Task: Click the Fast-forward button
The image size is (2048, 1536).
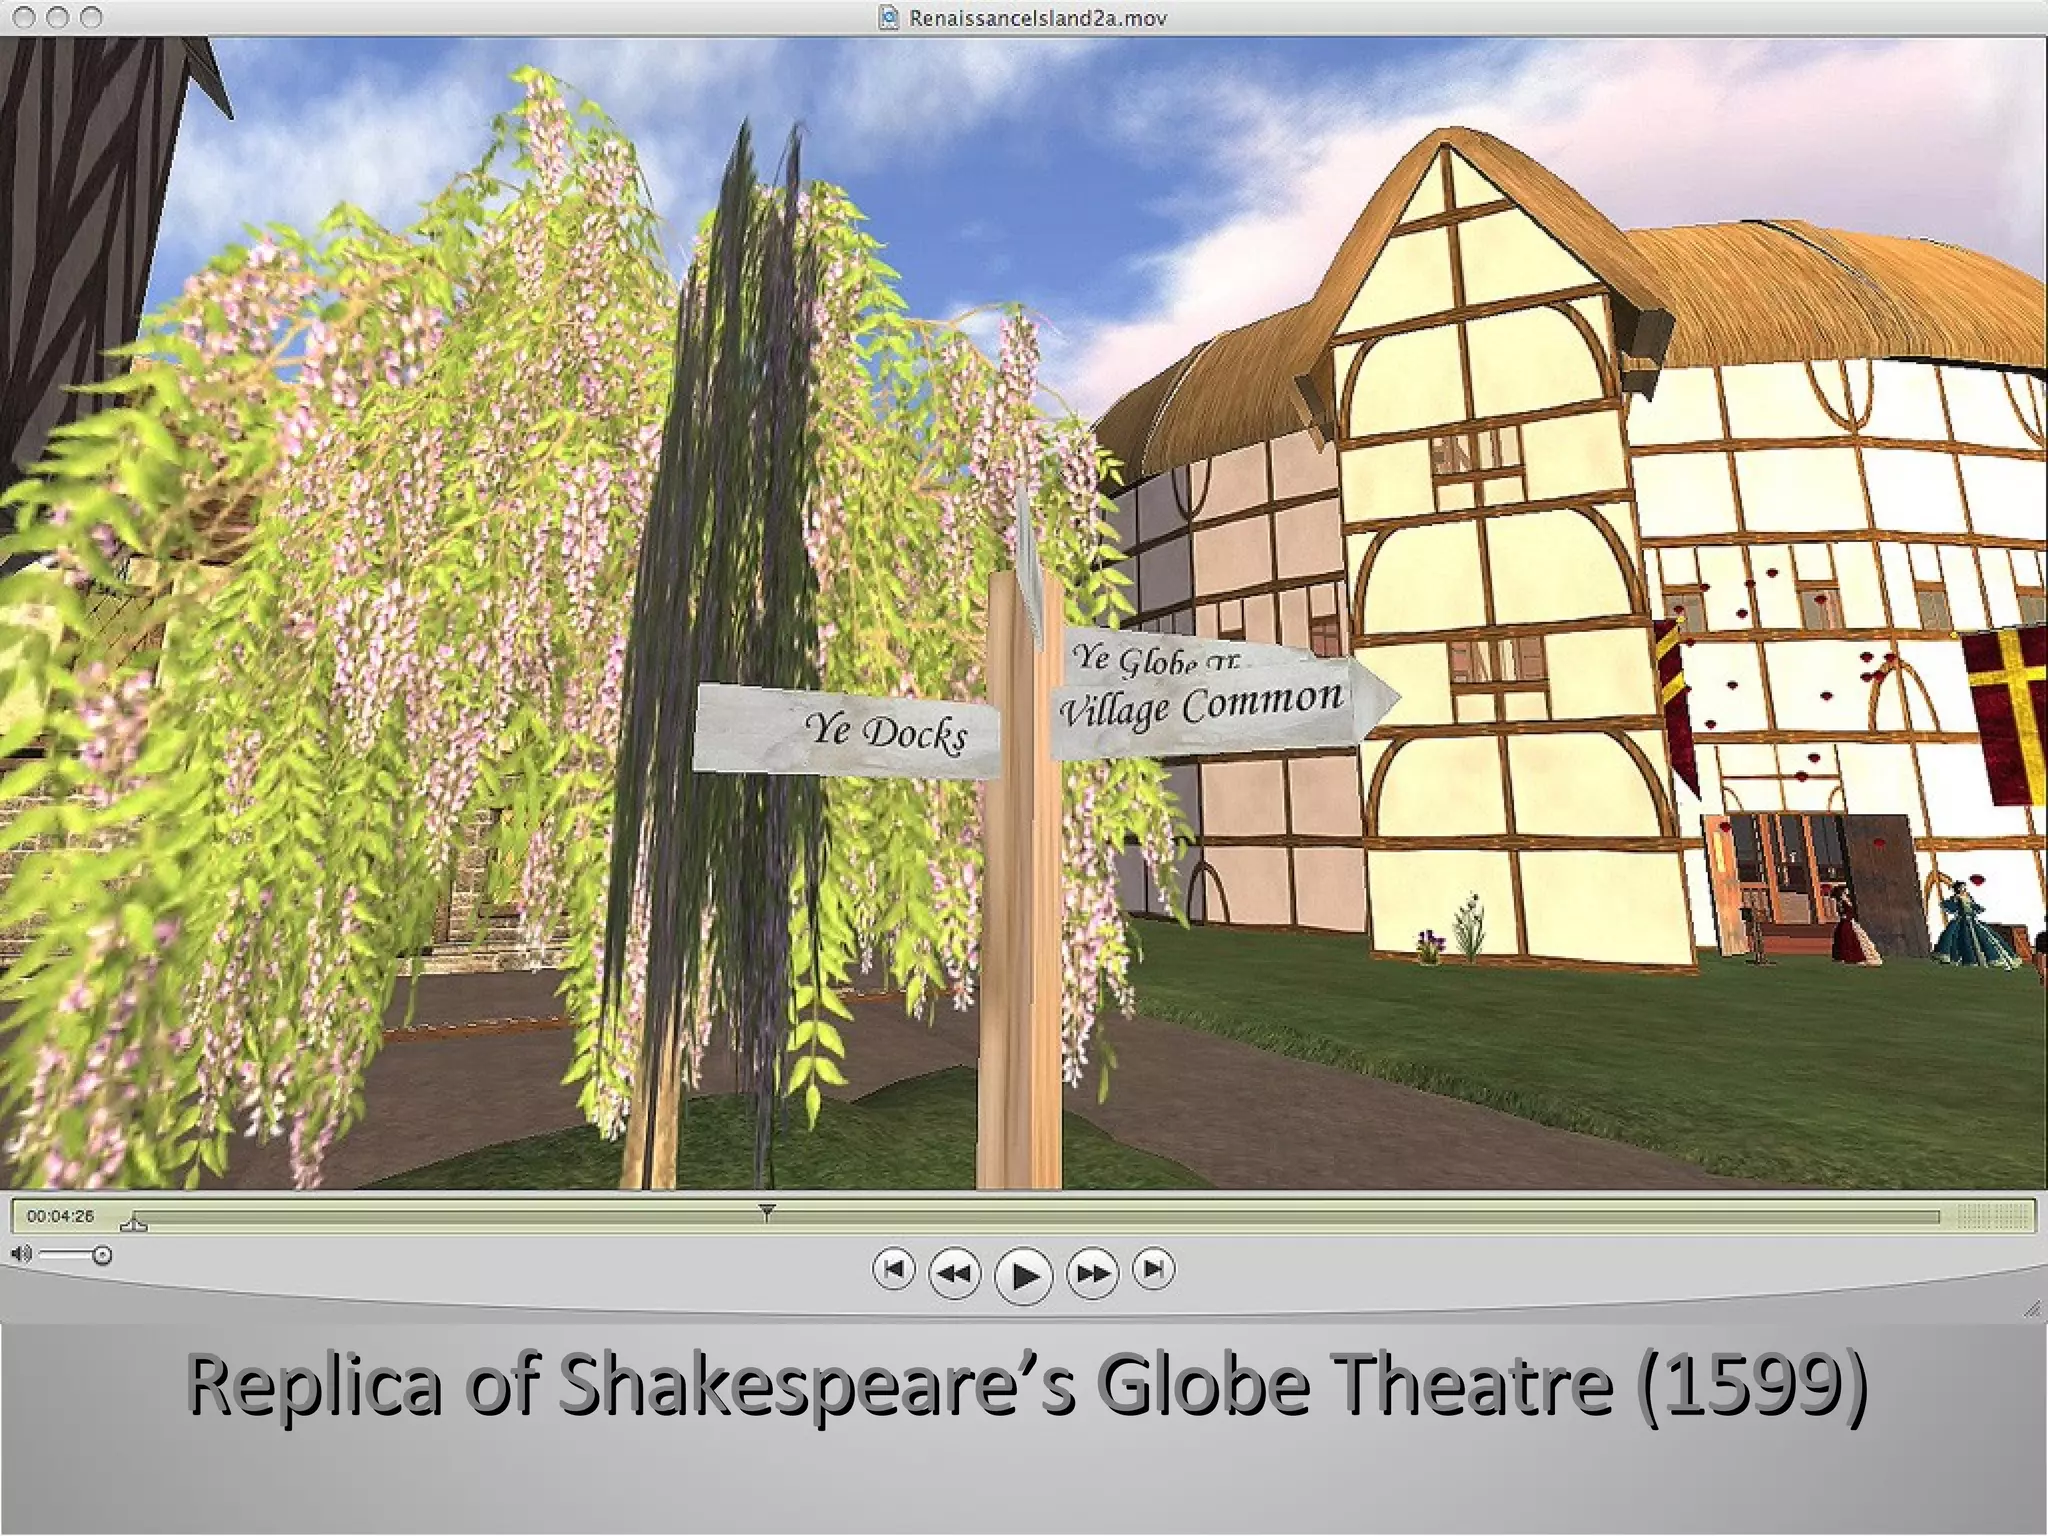Action: 1092,1273
